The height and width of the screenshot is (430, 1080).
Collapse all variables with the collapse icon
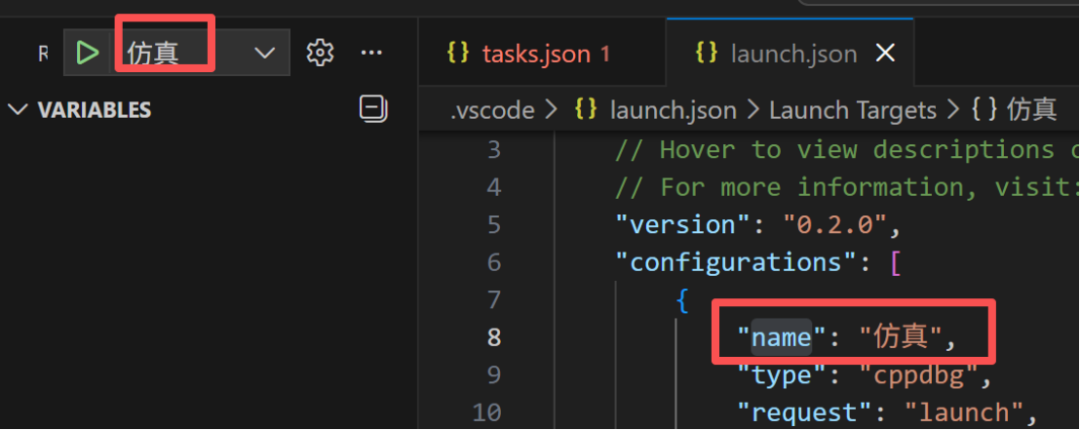coord(374,110)
